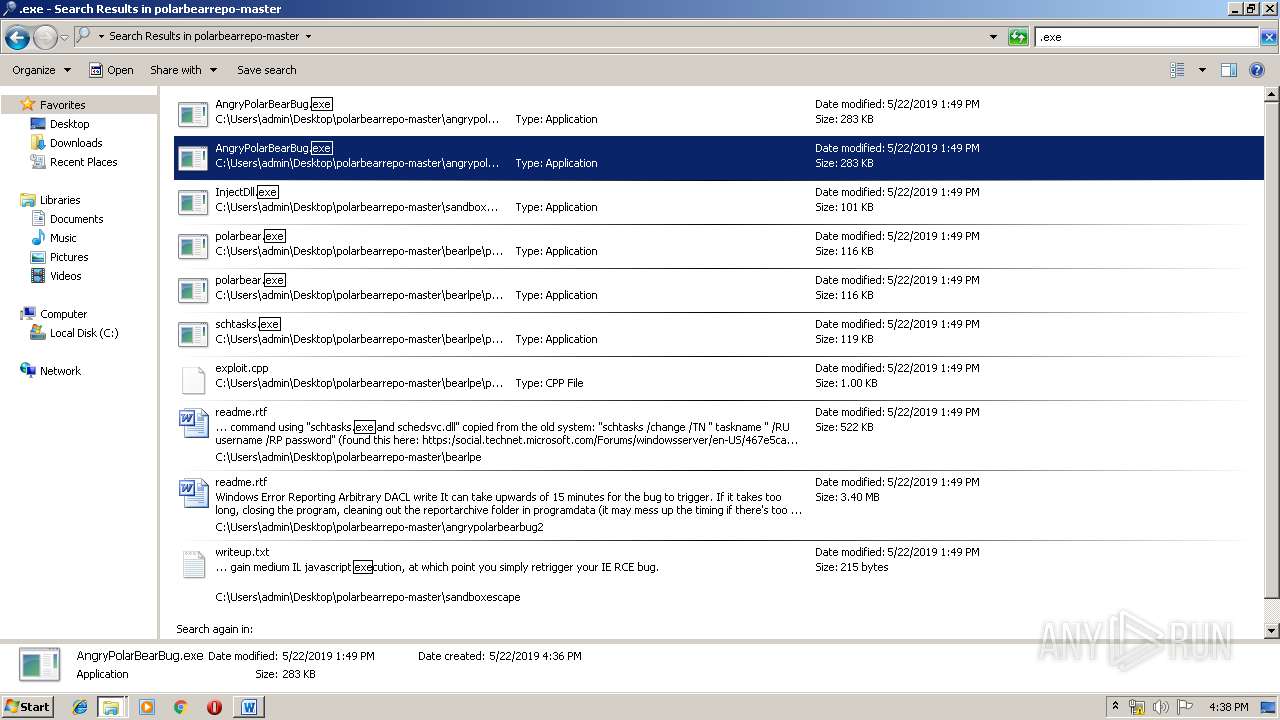The height and width of the screenshot is (720, 1280).
Task: Open the volume tray icon
Action: click(1161, 707)
